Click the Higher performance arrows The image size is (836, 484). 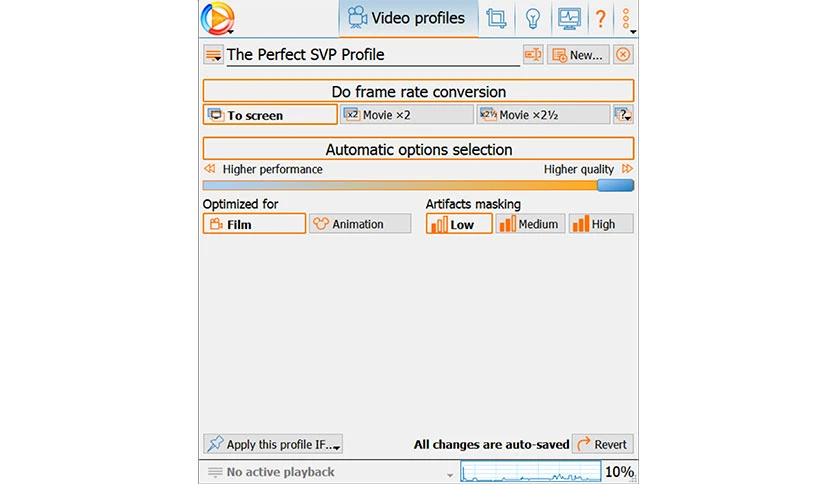(x=210, y=169)
